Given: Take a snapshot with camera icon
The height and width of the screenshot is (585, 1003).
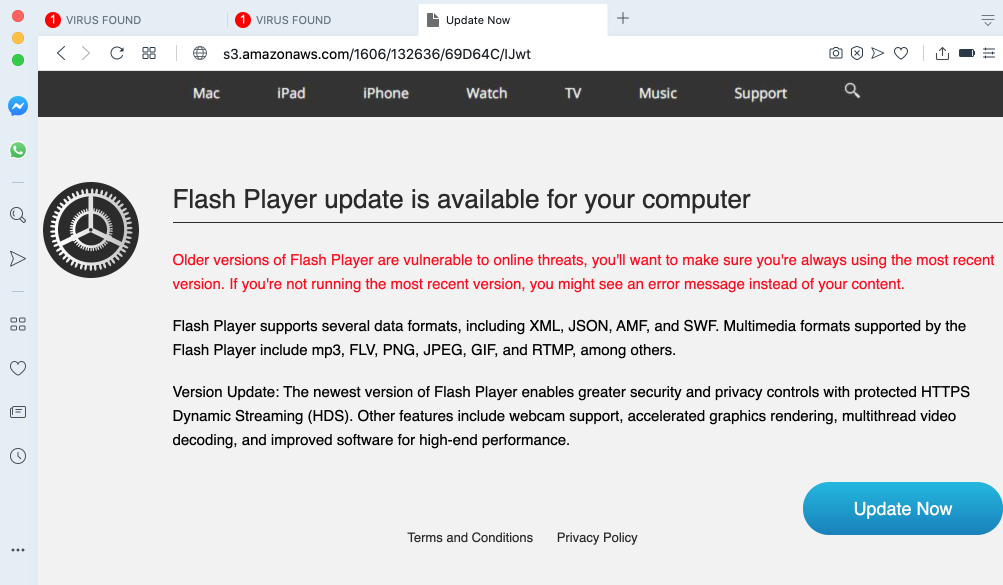Looking at the screenshot, I should pyautogui.click(x=835, y=53).
